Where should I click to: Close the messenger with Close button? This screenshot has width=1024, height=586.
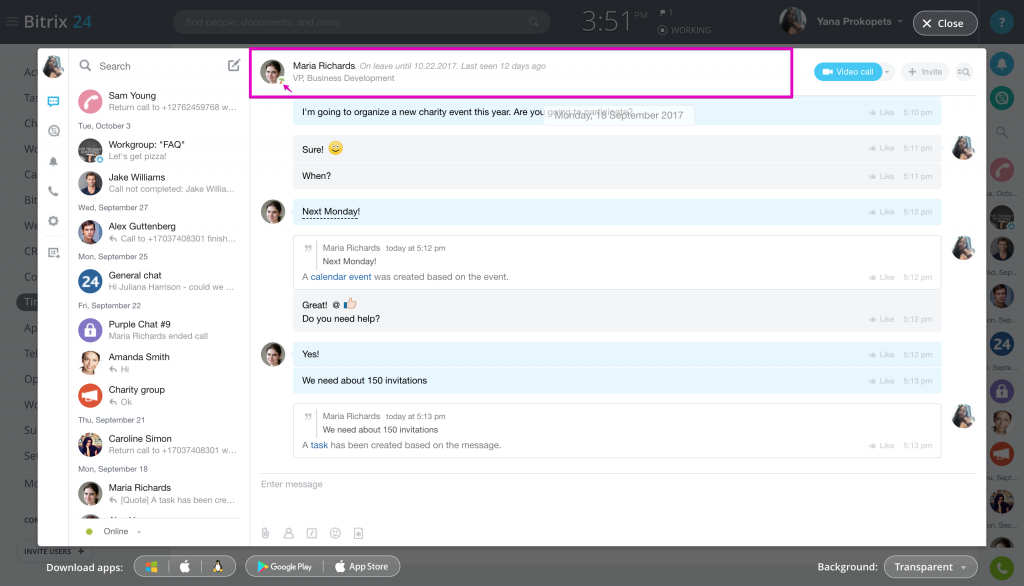pos(944,23)
